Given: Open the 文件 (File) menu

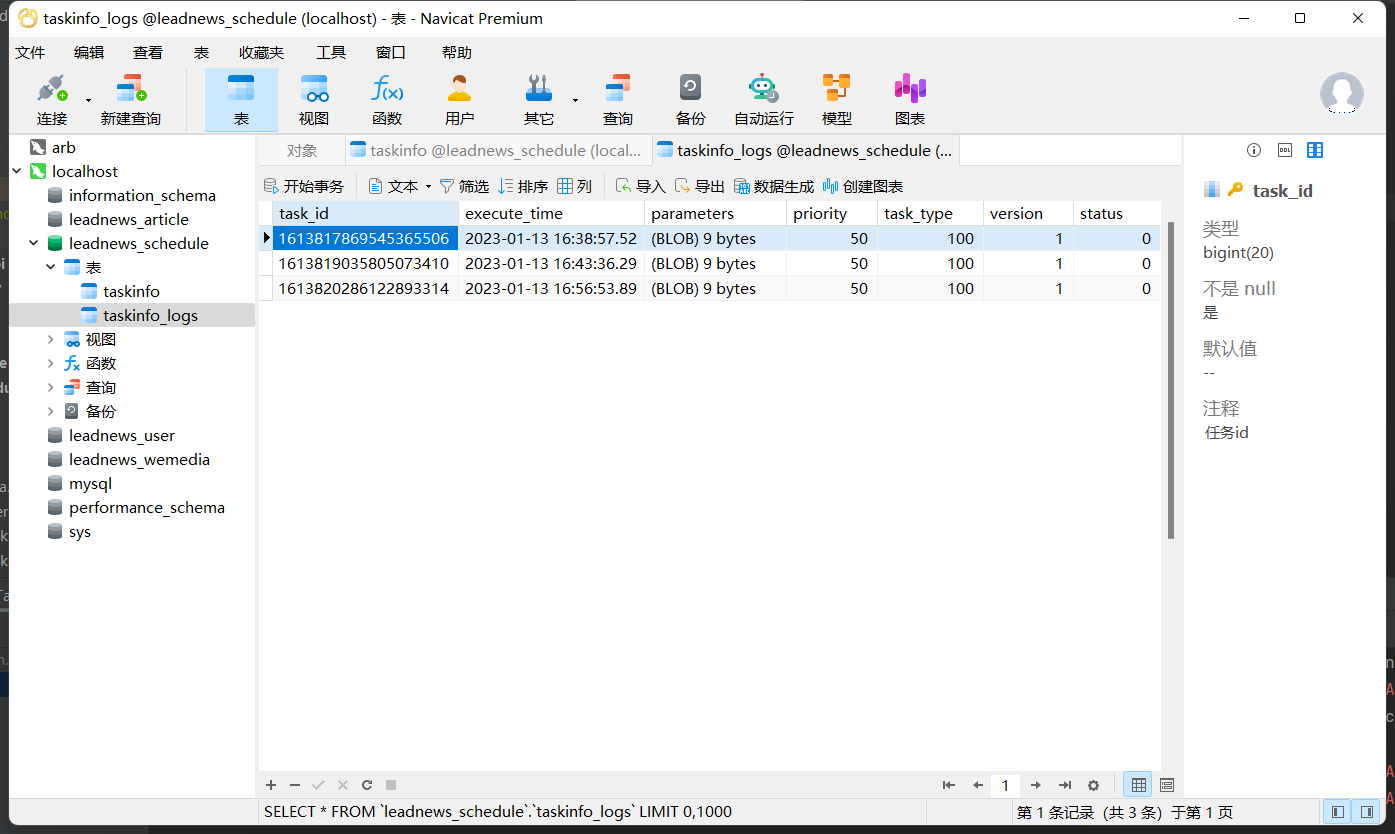Looking at the screenshot, I should coord(30,52).
